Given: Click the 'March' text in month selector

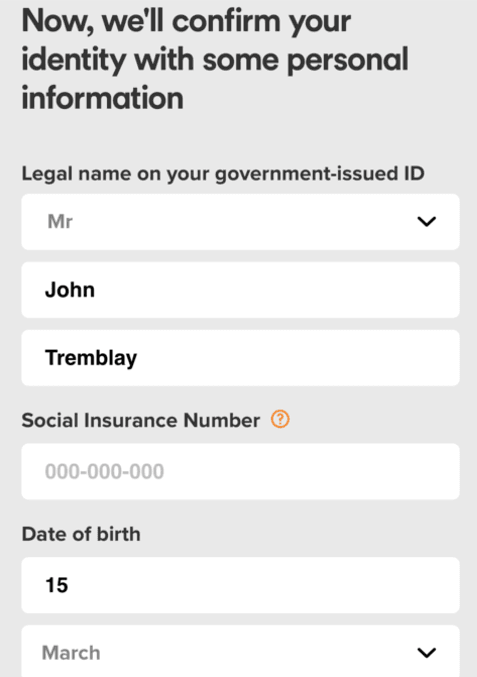Looking at the screenshot, I should point(71,653).
